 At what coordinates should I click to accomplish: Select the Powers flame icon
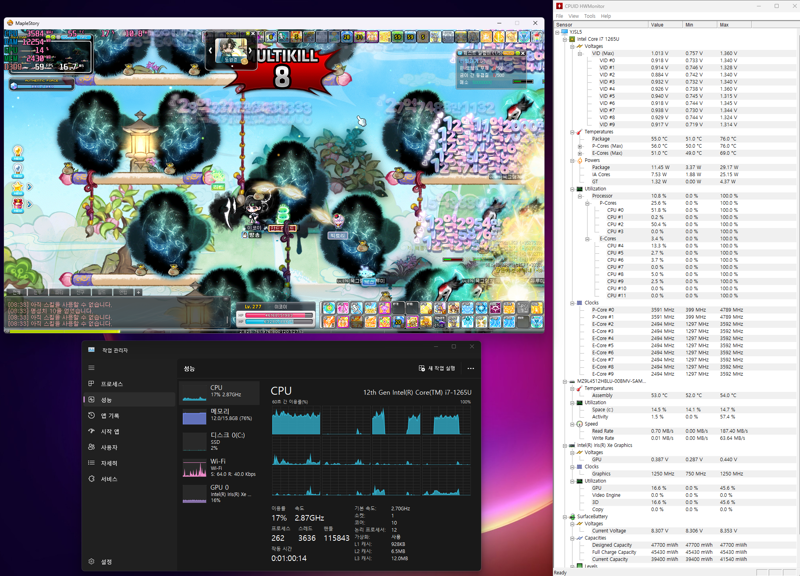click(x=580, y=160)
